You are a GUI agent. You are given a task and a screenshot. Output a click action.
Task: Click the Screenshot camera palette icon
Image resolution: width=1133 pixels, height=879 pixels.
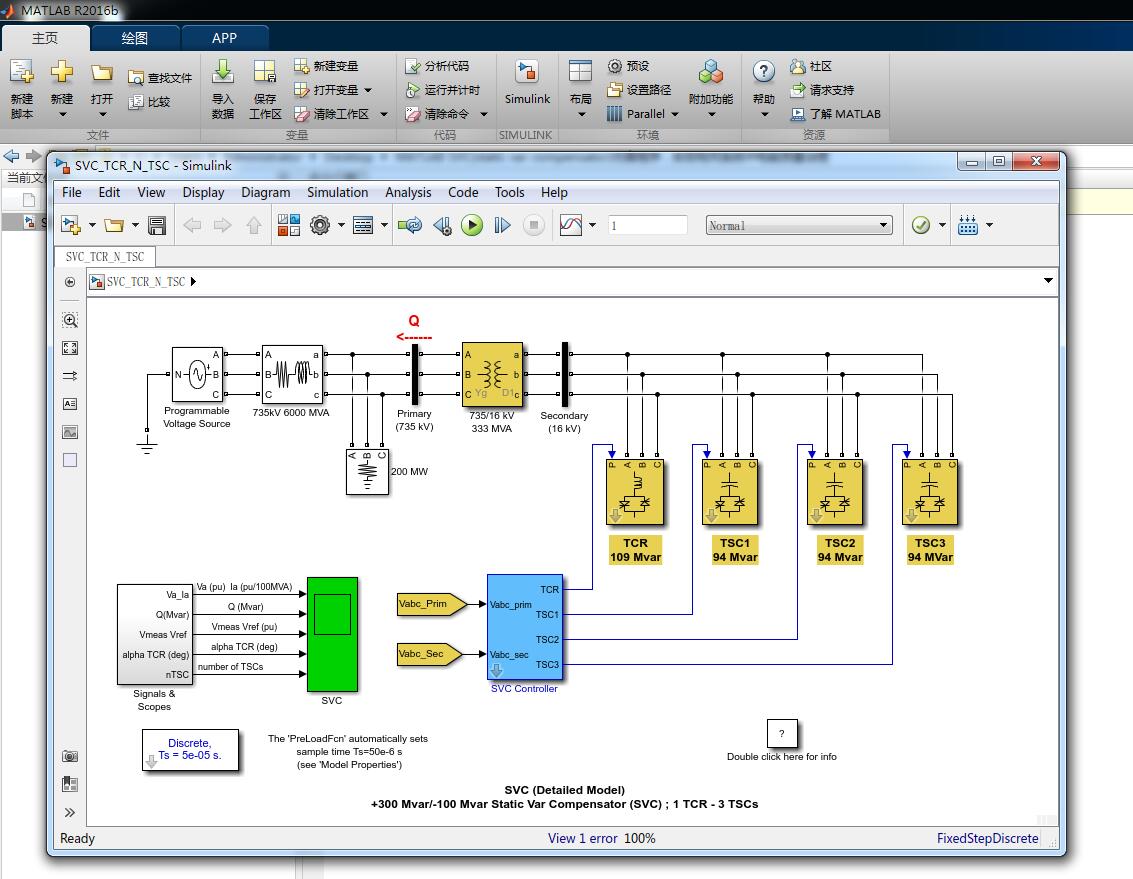coord(70,756)
